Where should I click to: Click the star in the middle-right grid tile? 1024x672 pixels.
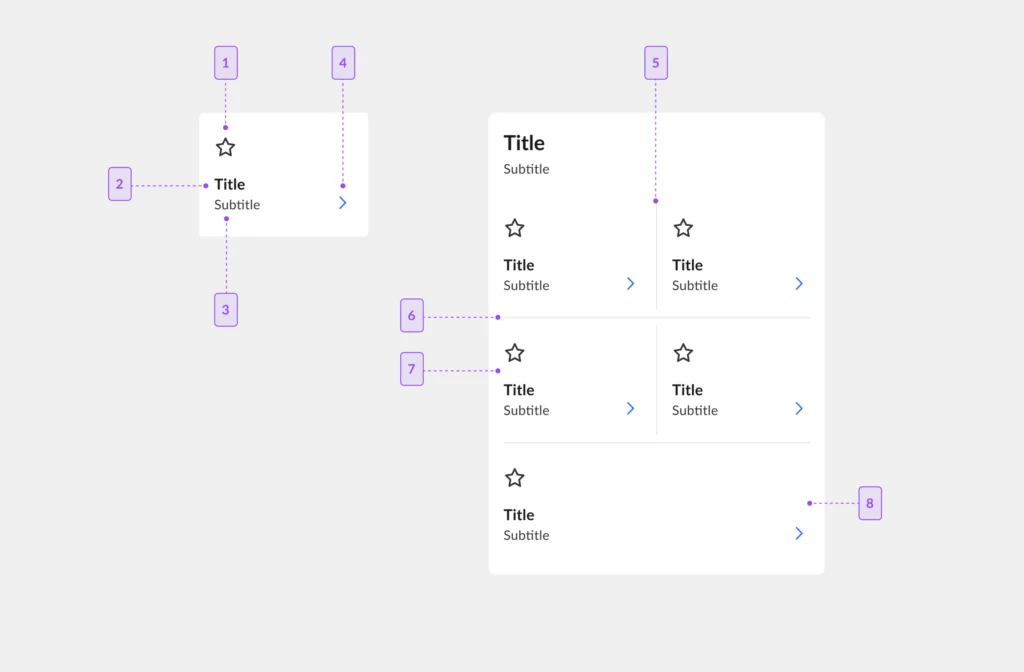(683, 353)
